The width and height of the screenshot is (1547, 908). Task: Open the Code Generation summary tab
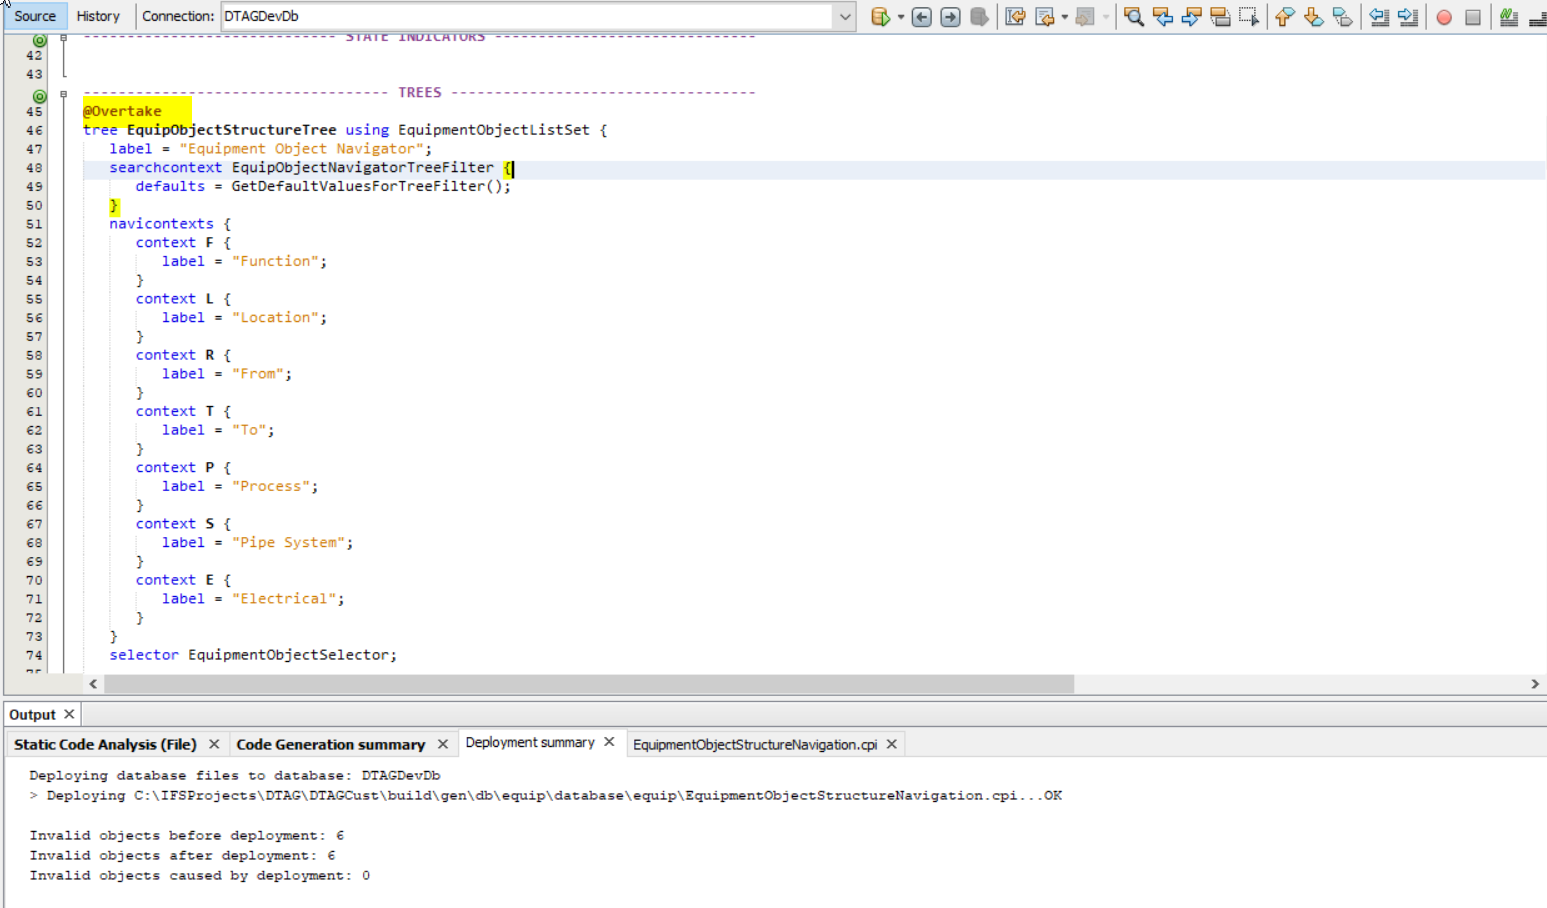[331, 744]
